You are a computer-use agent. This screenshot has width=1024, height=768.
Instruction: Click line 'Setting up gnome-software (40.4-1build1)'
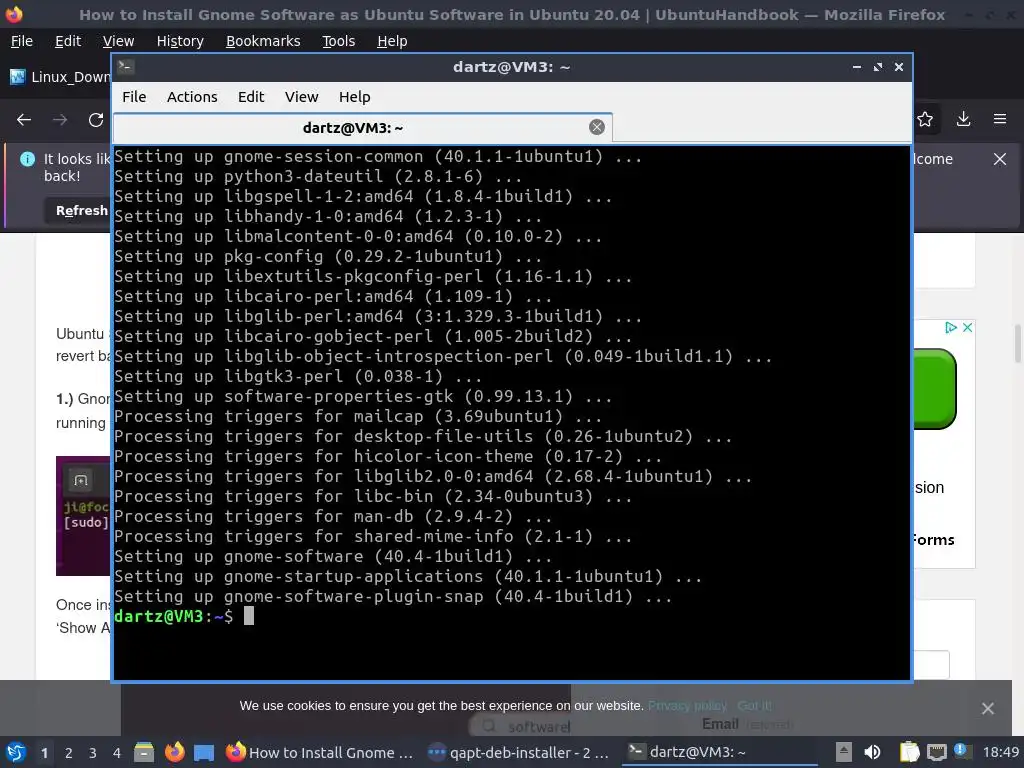(x=333, y=556)
